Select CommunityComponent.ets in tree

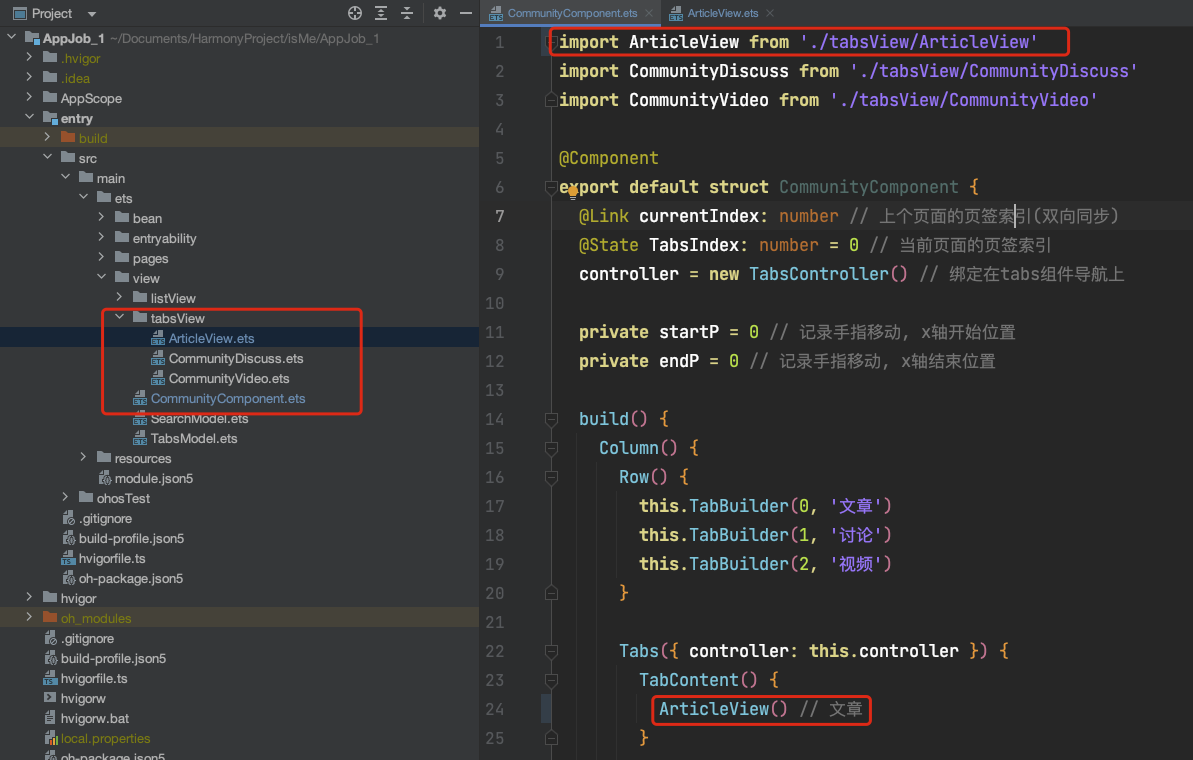(x=227, y=398)
